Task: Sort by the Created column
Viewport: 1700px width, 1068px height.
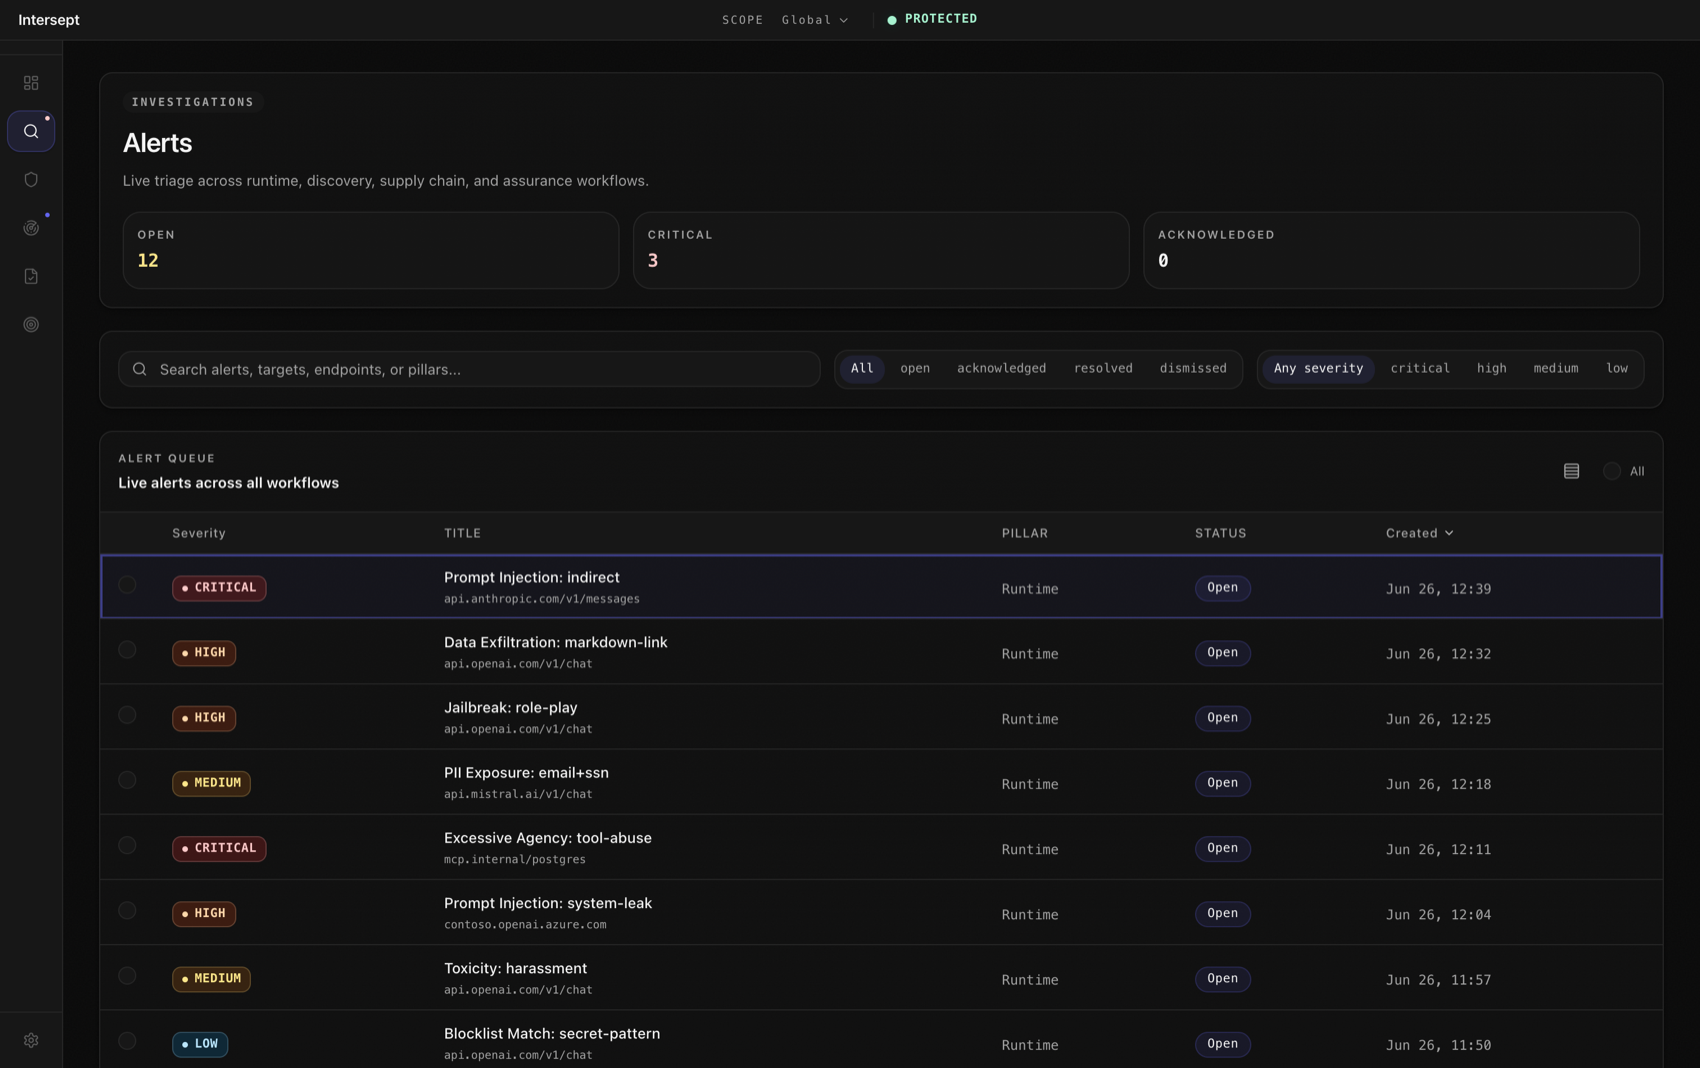Action: click(1420, 533)
